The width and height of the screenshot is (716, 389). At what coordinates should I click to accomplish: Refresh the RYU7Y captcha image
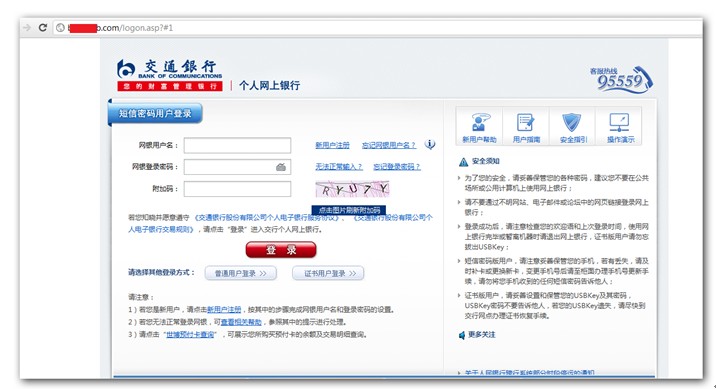pyautogui.click(x=352, y=189)
